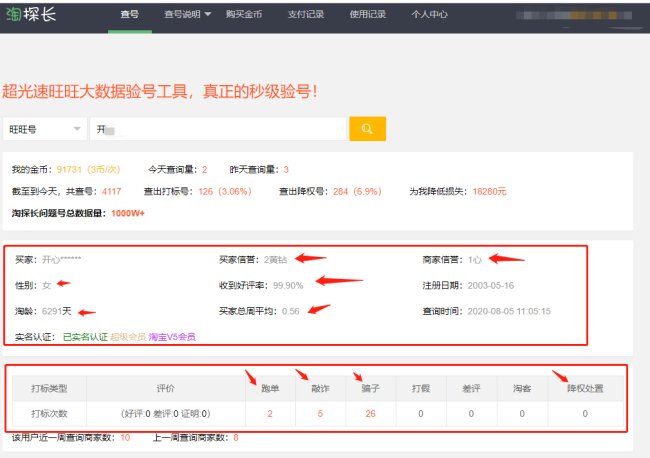Click the gold coin balance 91731
The image size is (650, 458).
69,170
